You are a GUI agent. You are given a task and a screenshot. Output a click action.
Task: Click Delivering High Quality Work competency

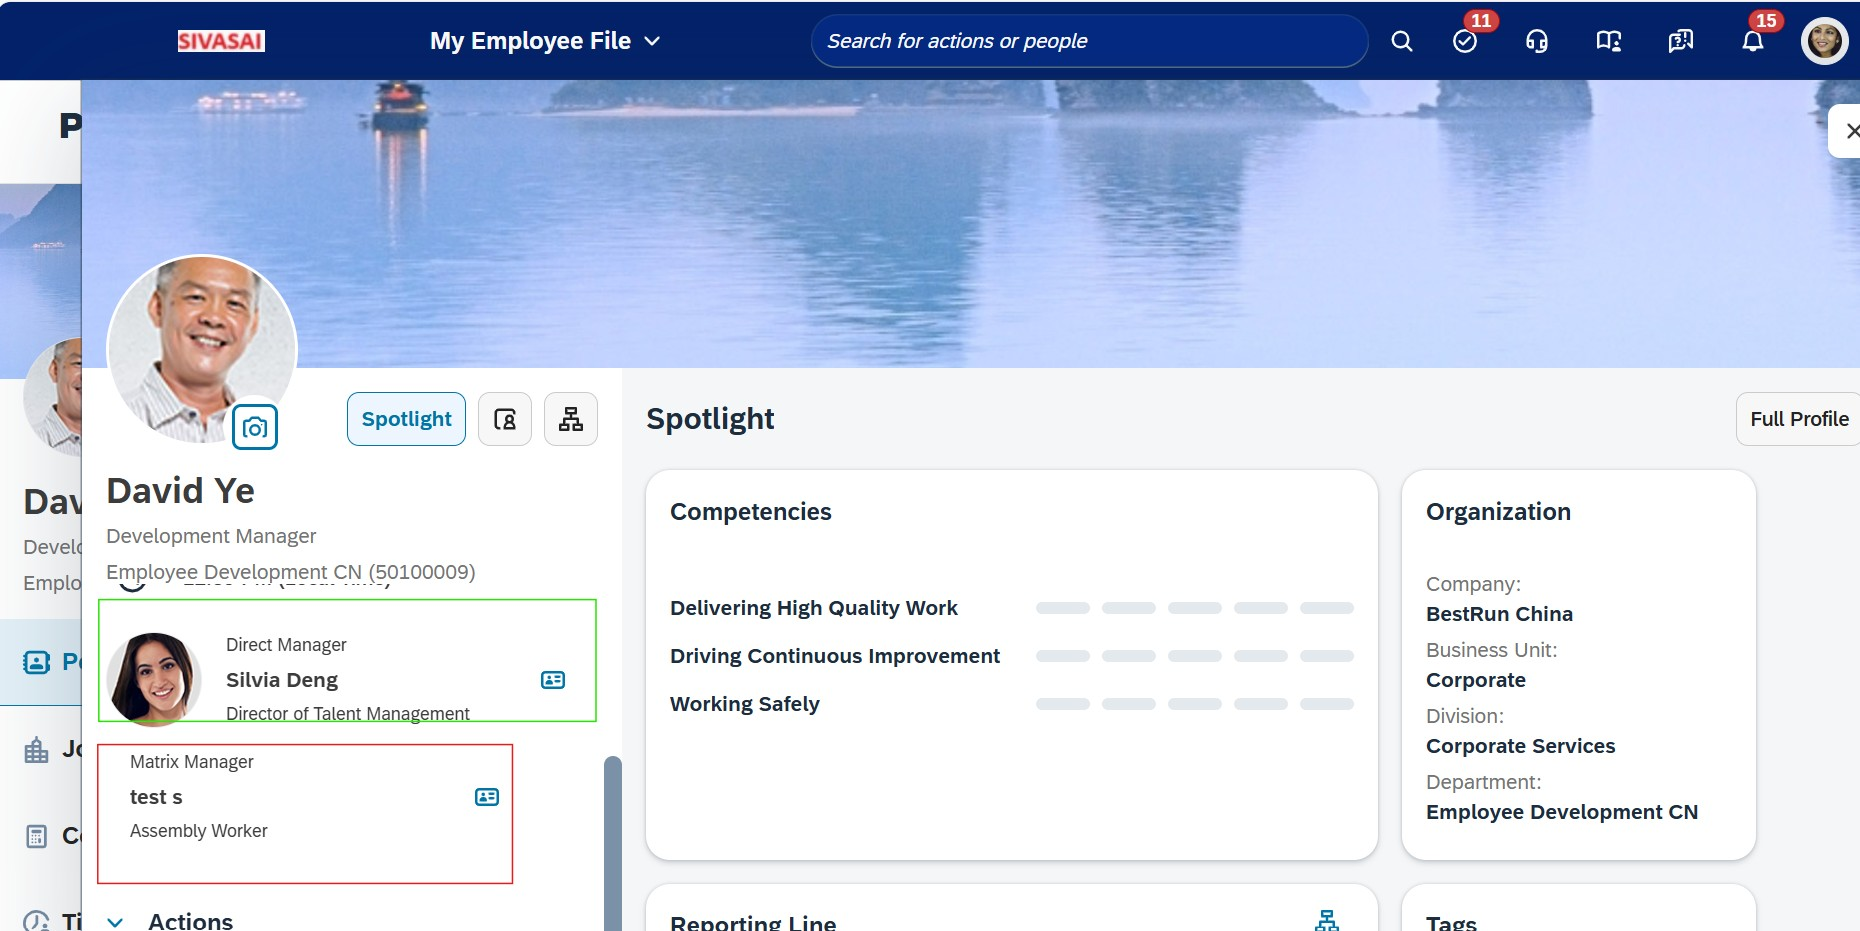(814, 608)
